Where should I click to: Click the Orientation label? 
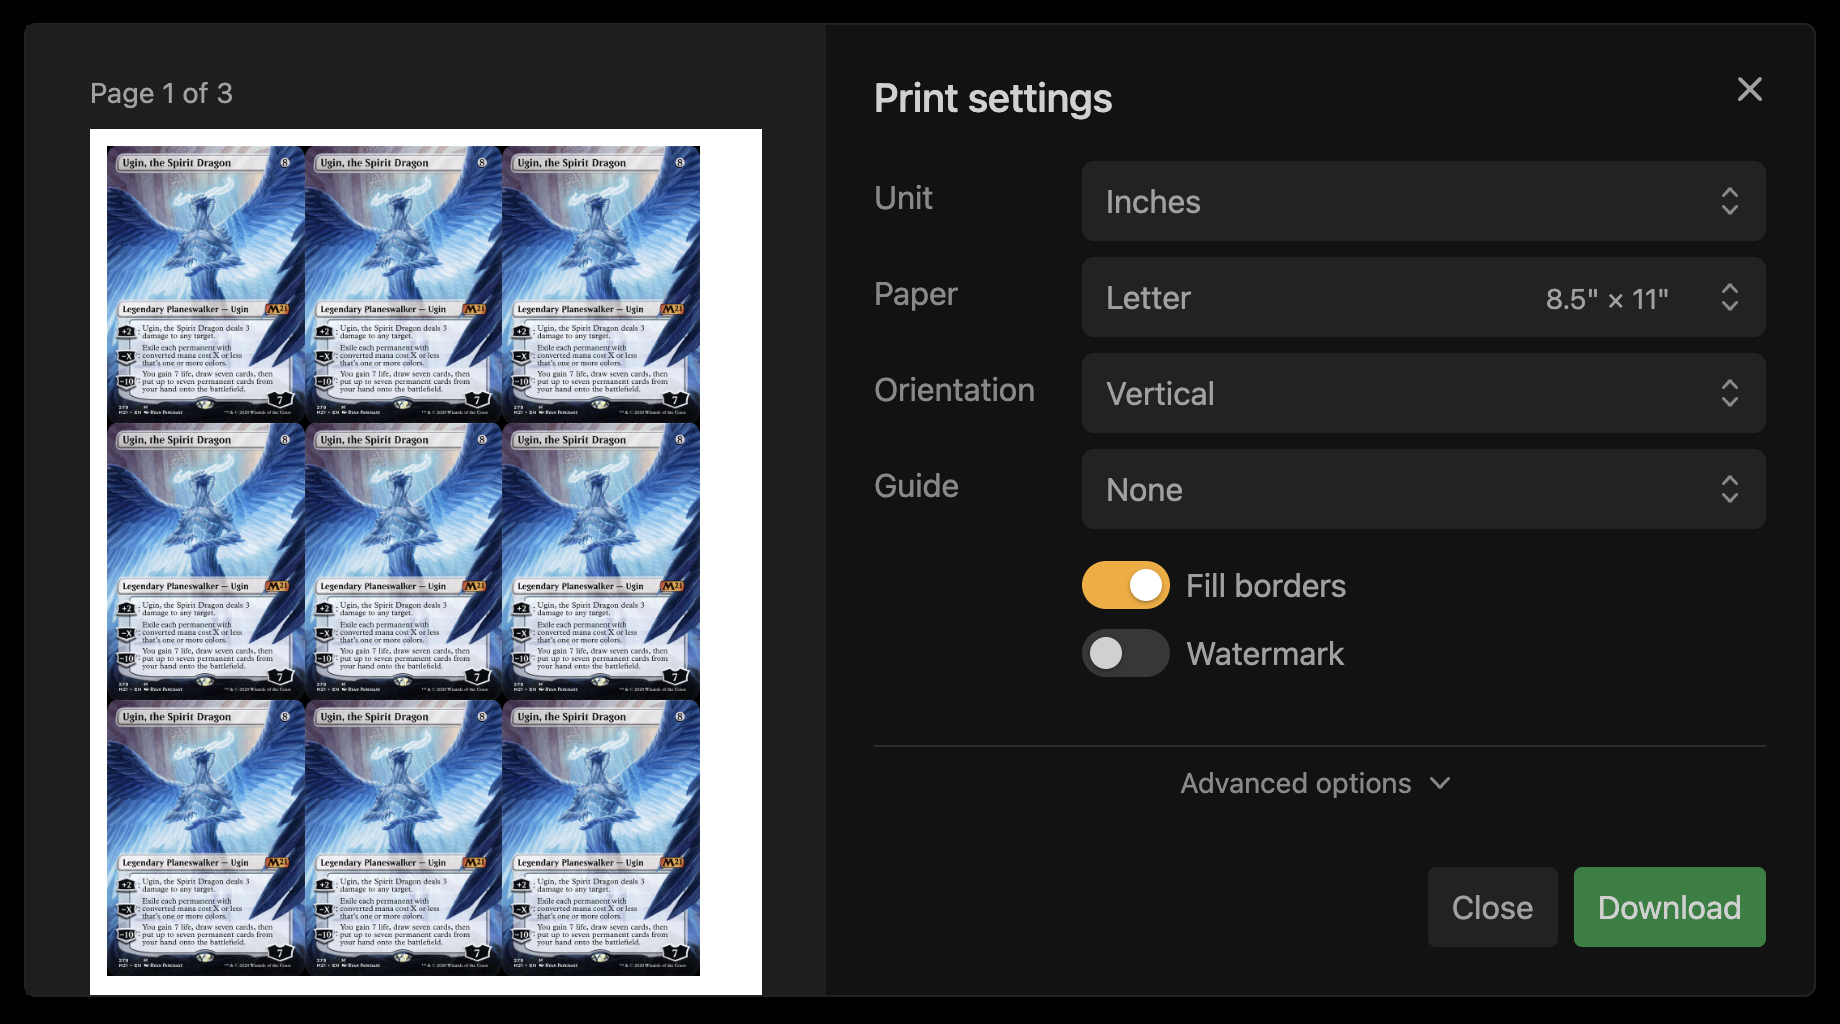954,390
